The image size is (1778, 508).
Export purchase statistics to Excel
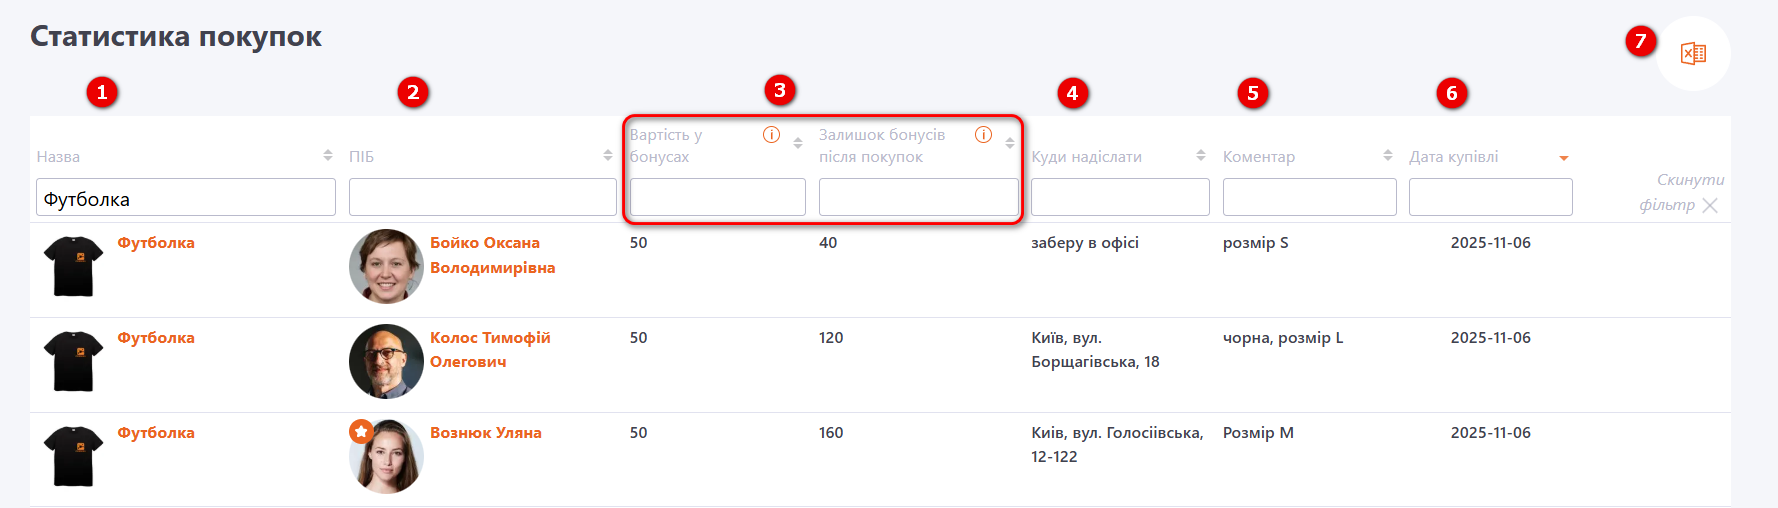1693,54
